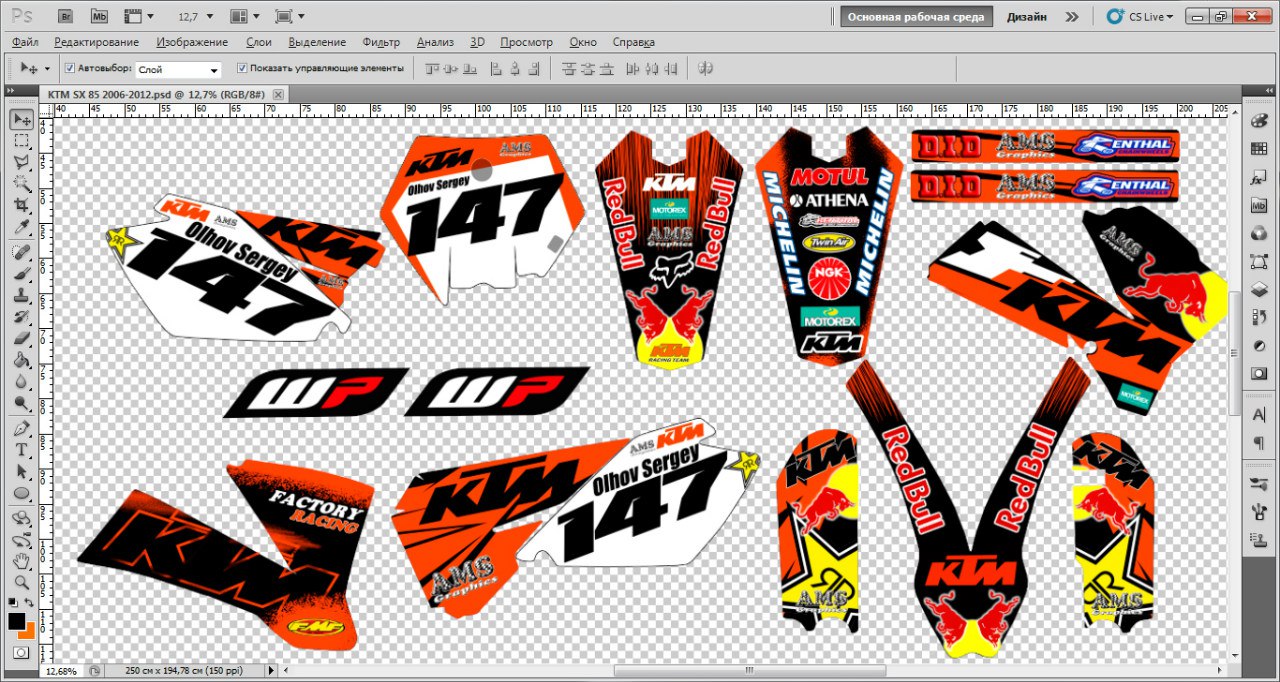Select the Crop tool
Image resolution: width=1280 pixels, height=682 pixels.
point(21,204)
